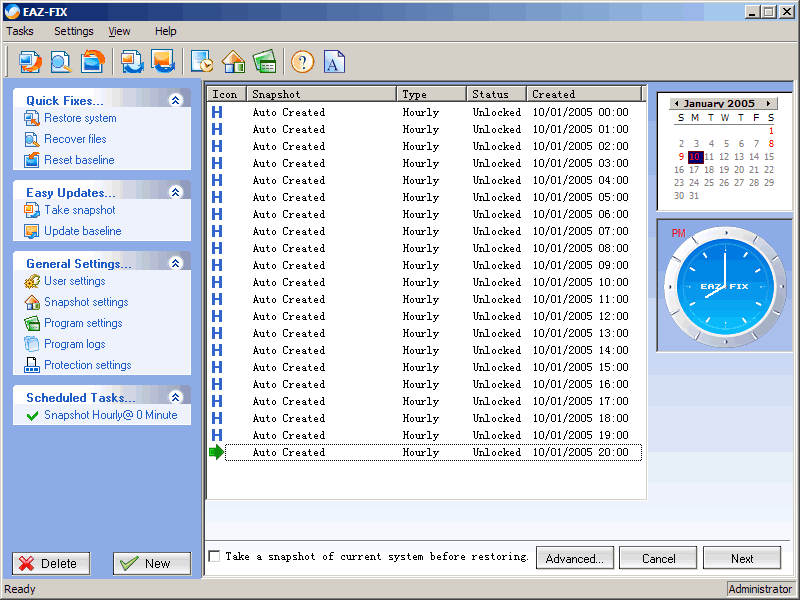Viewport: 800px width, 600px height.
Task: Open the Restore system link
Action: coord(80,118)
